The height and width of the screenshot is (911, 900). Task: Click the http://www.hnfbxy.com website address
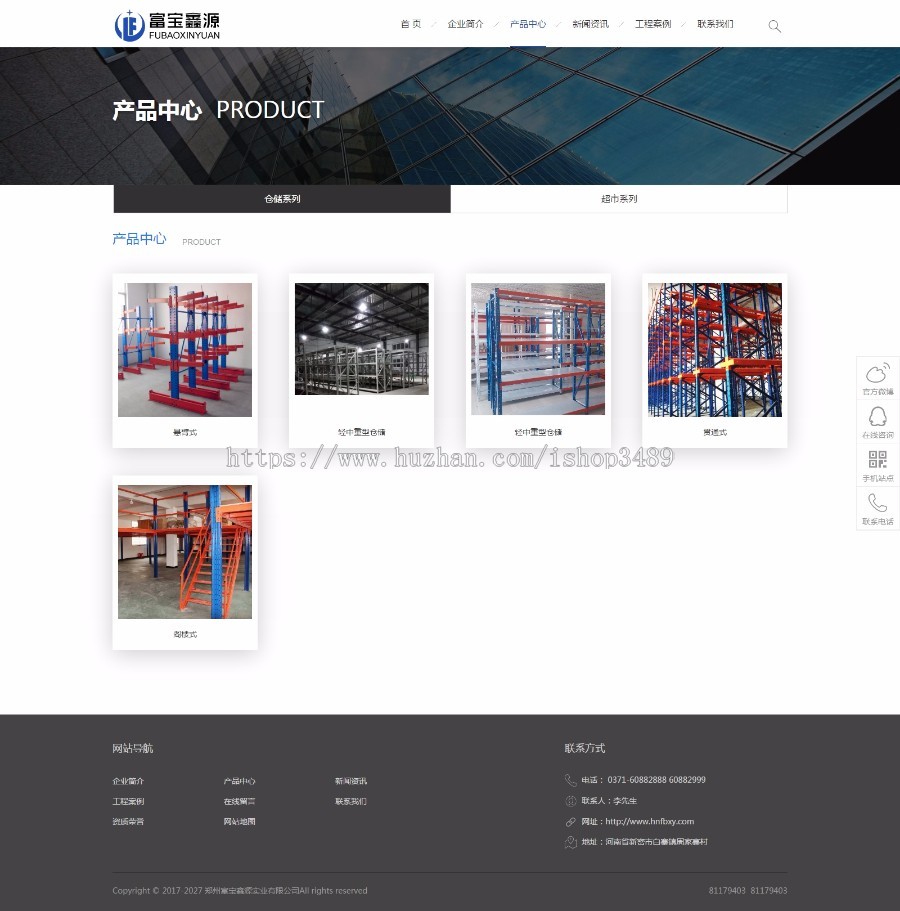click(650, 822)
